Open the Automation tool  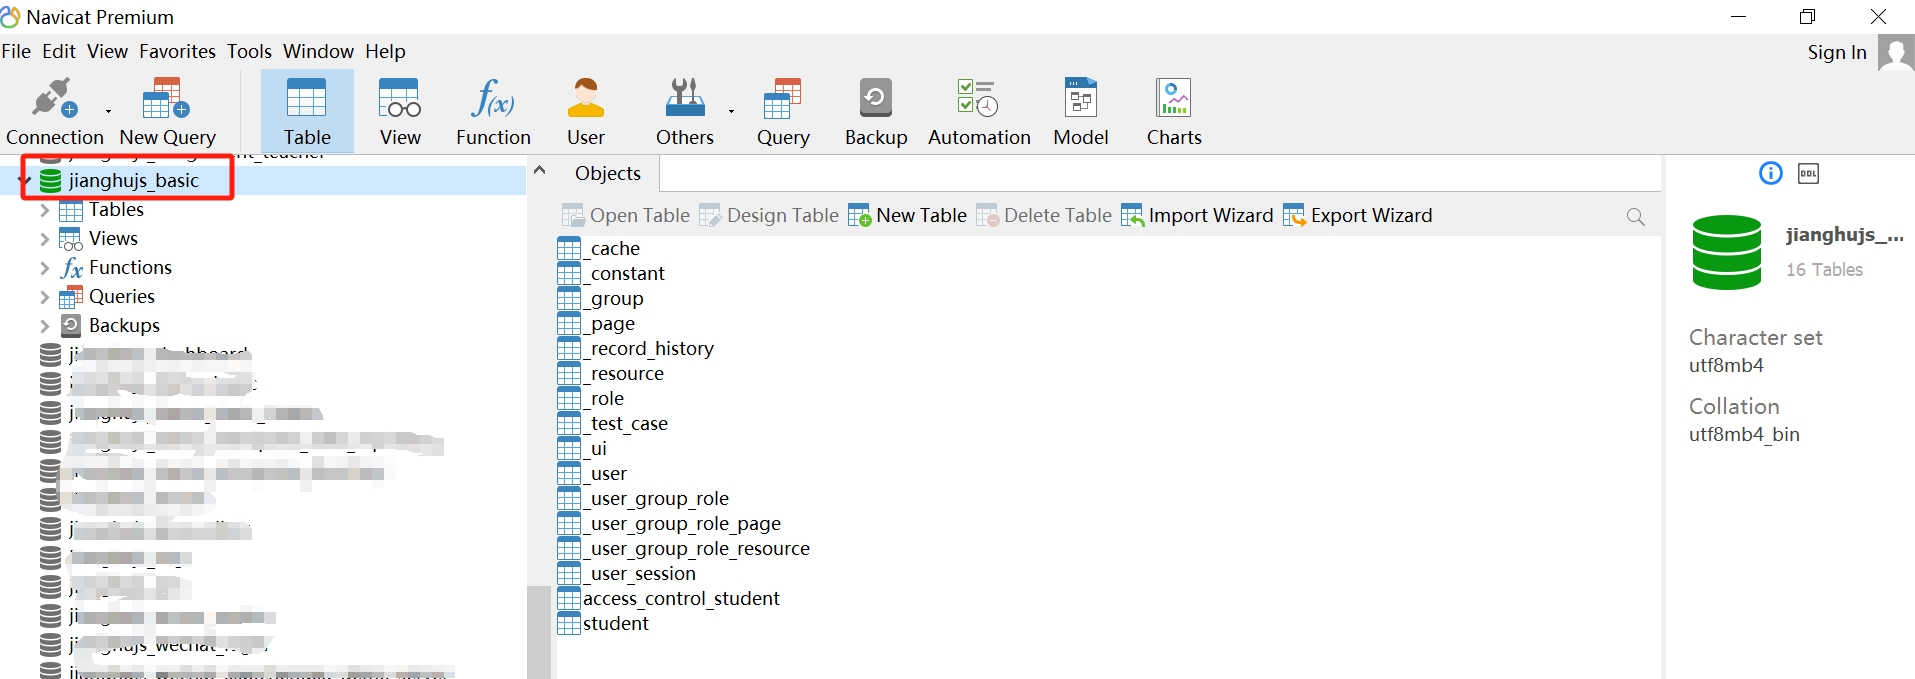pos(978,110)
